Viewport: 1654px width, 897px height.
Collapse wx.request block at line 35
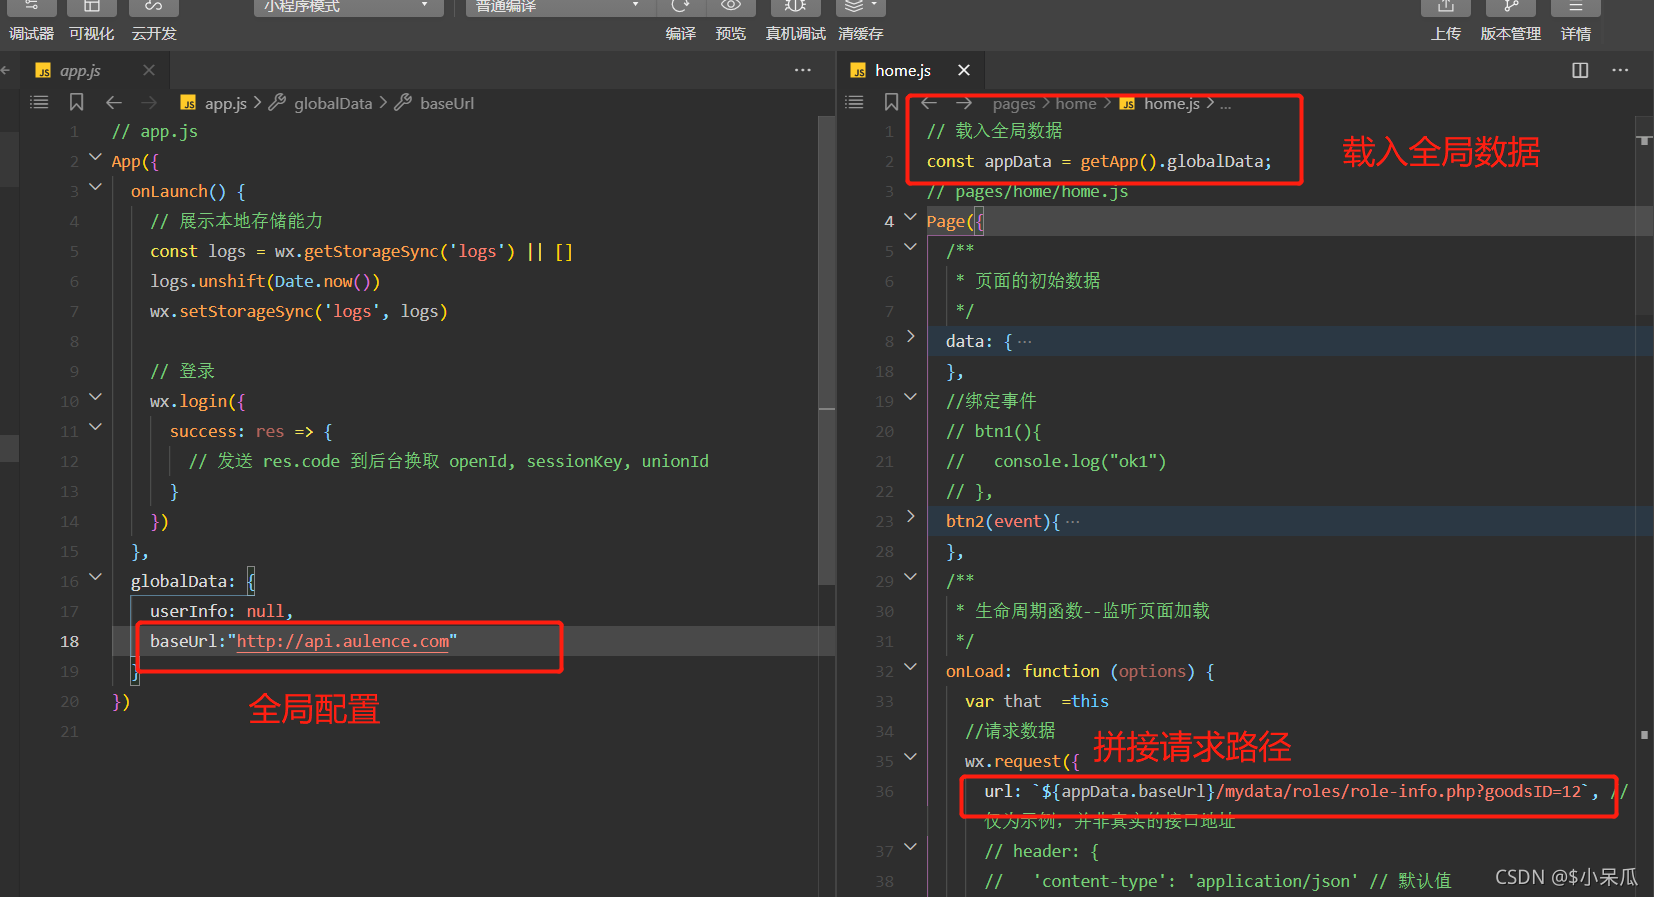(x=910, y=757)
